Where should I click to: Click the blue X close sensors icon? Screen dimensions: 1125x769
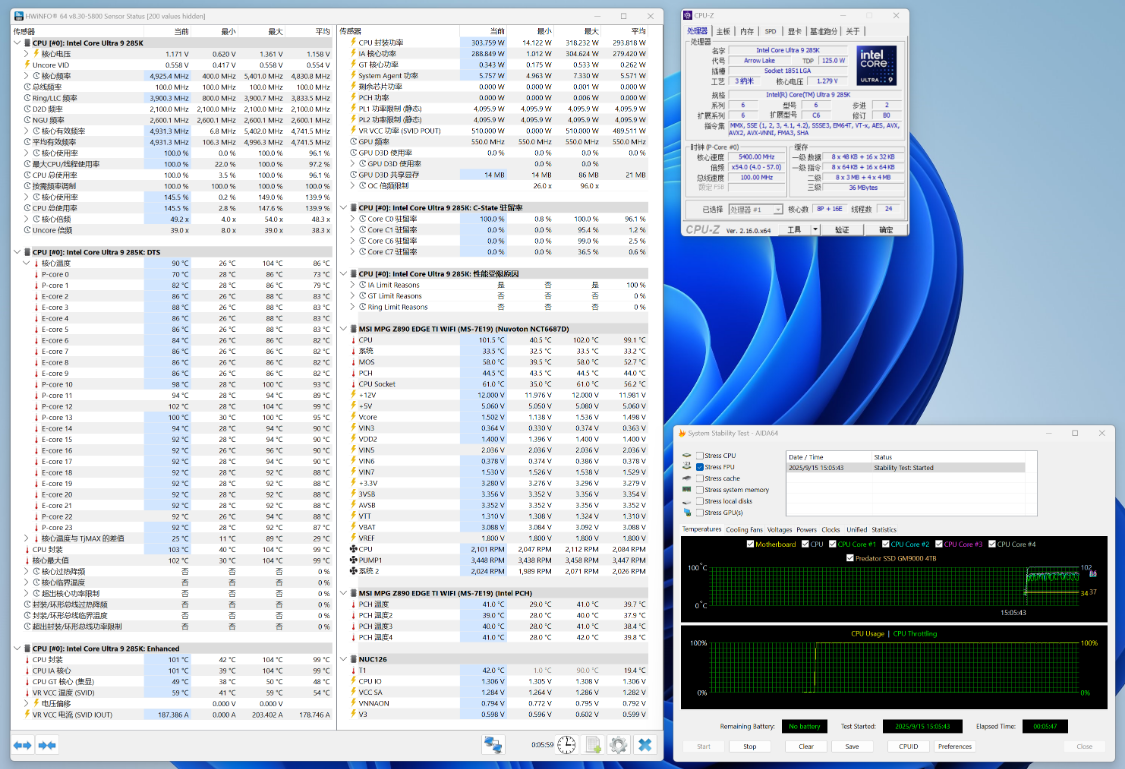pos(645,745)
